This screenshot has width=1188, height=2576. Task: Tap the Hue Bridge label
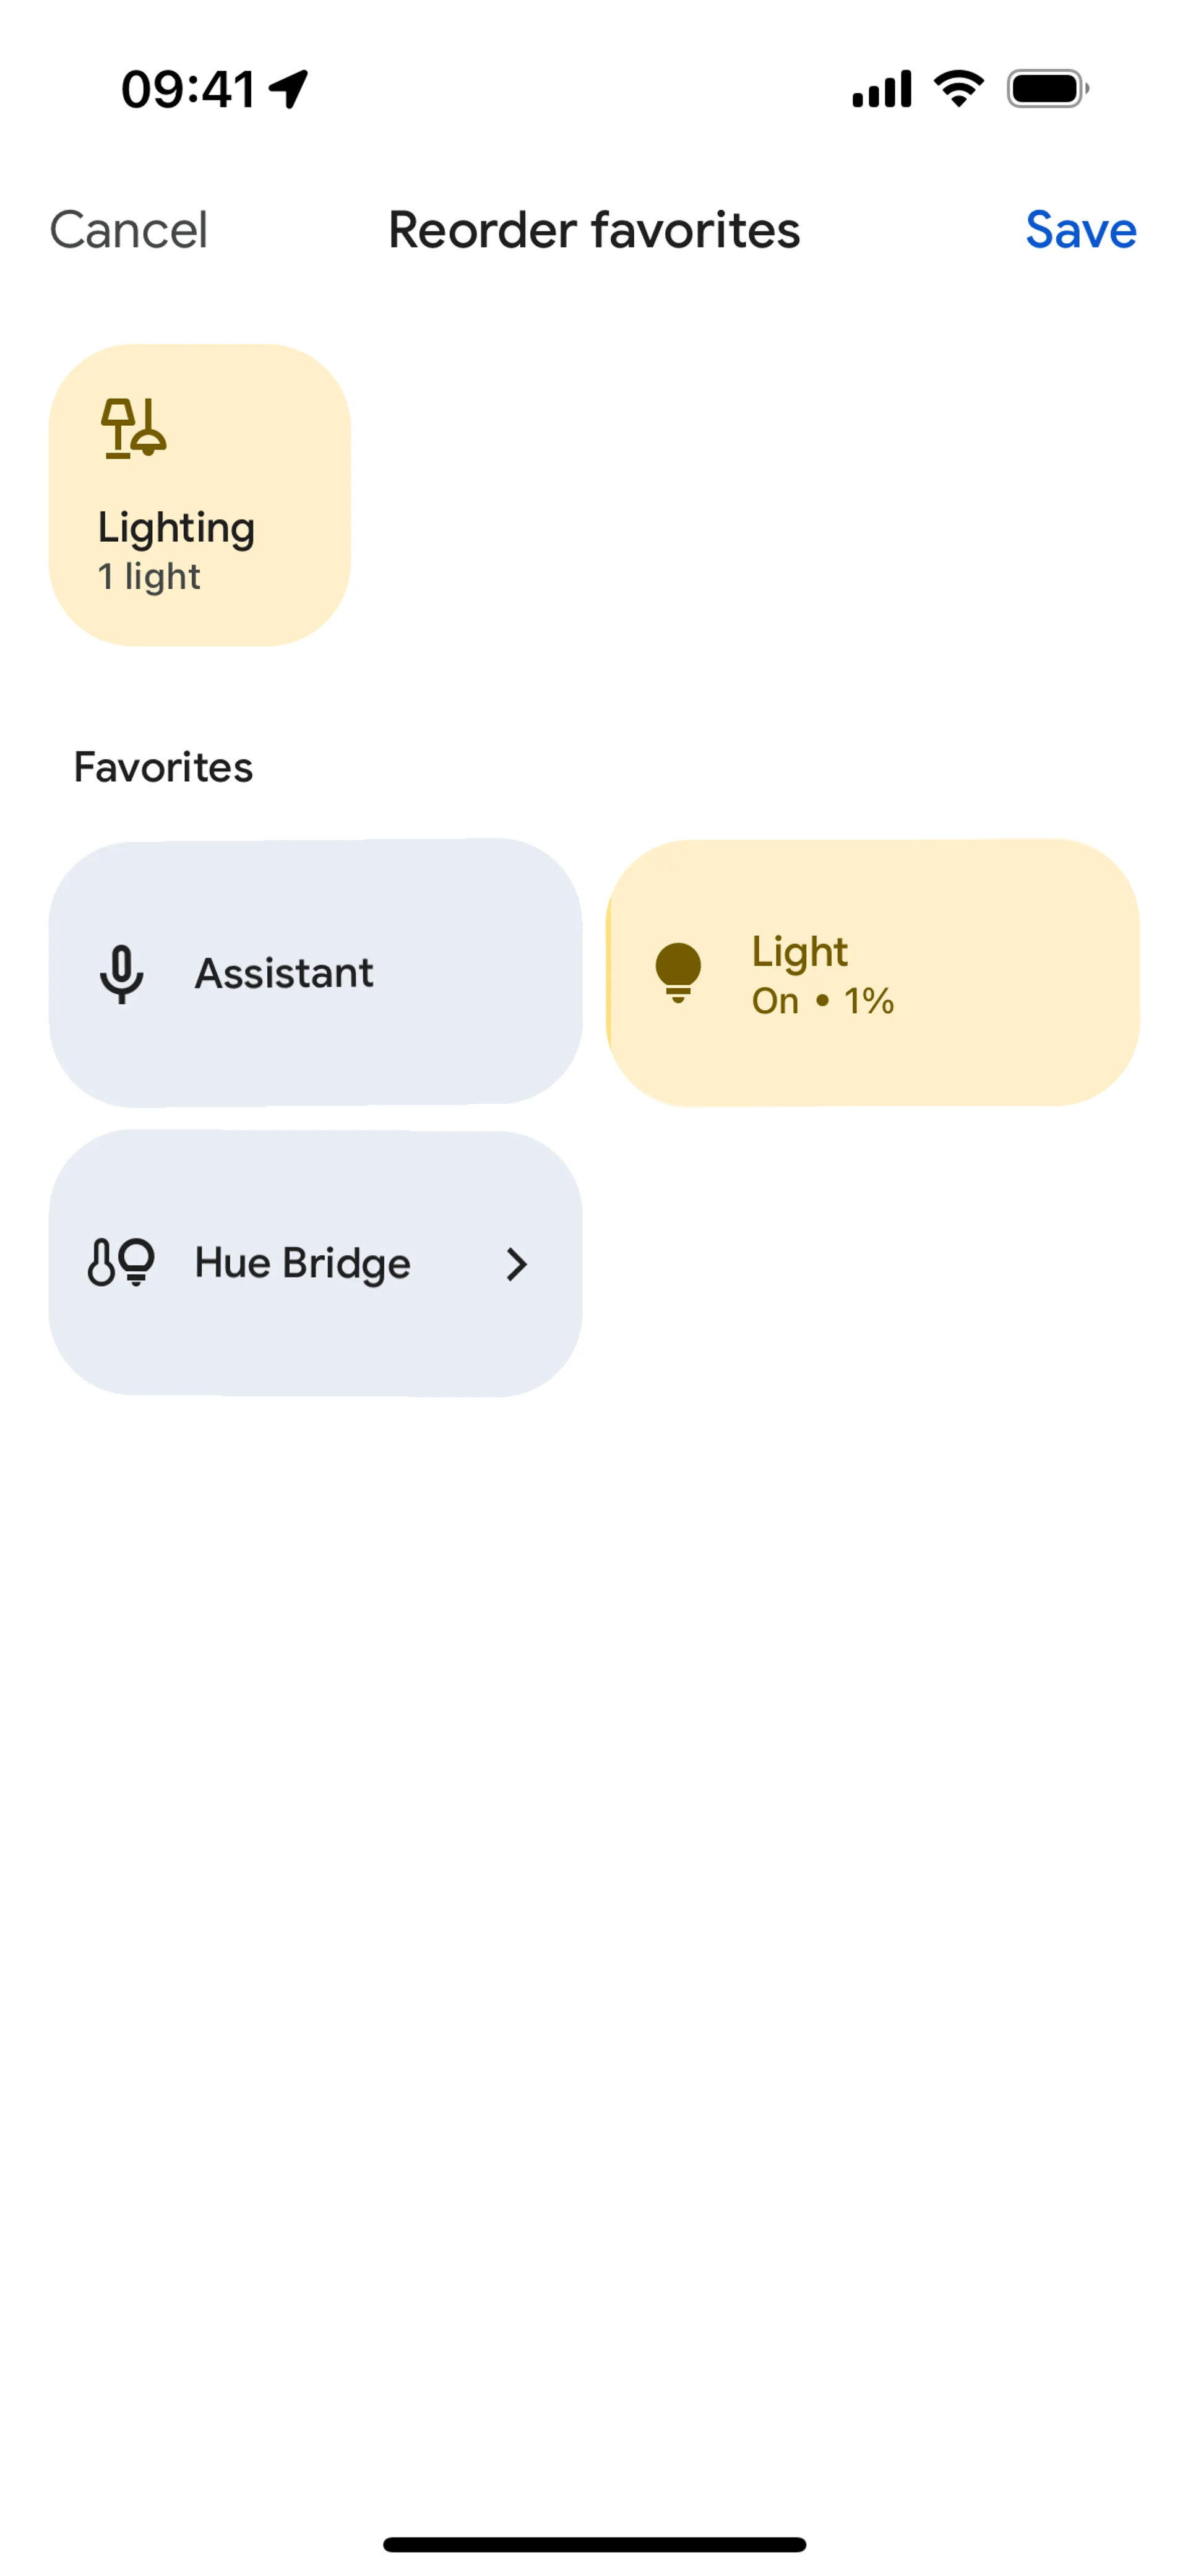(x=302, y=1263)
